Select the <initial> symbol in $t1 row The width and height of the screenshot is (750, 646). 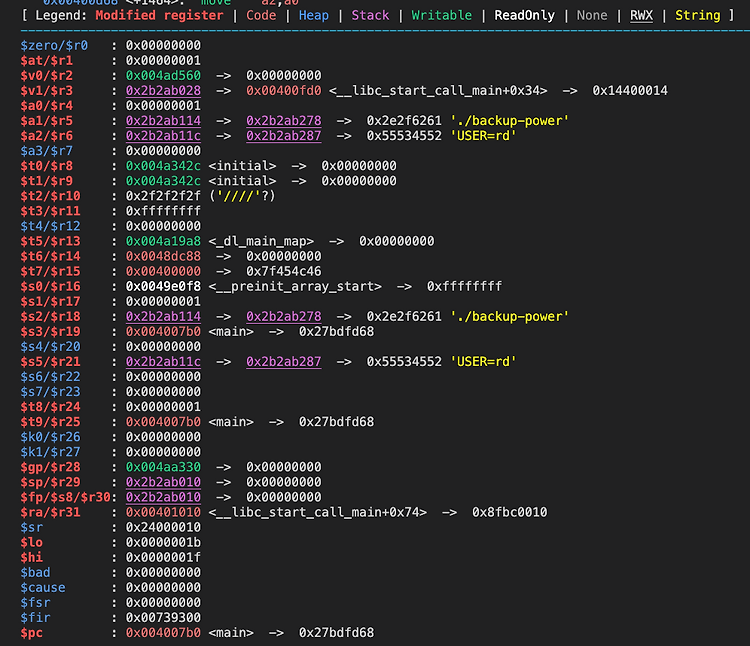pos(242,181)
